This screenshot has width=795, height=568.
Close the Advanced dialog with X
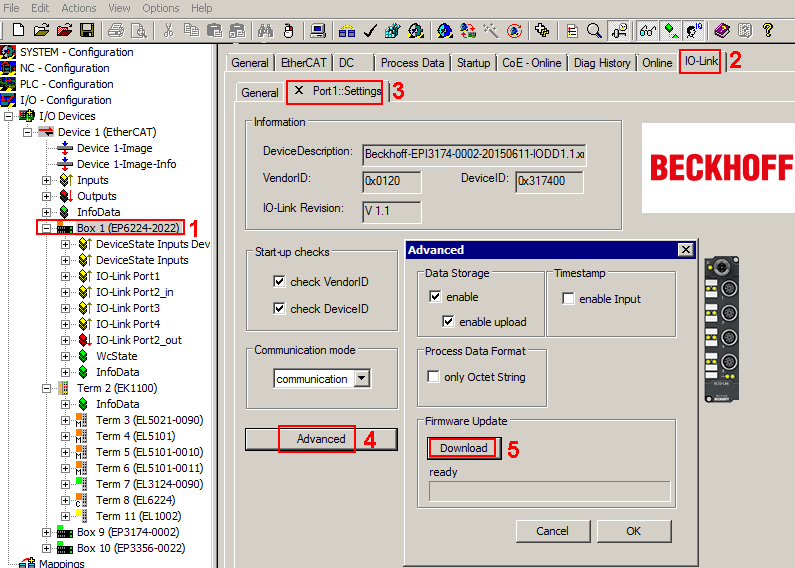tap(685, 250)
